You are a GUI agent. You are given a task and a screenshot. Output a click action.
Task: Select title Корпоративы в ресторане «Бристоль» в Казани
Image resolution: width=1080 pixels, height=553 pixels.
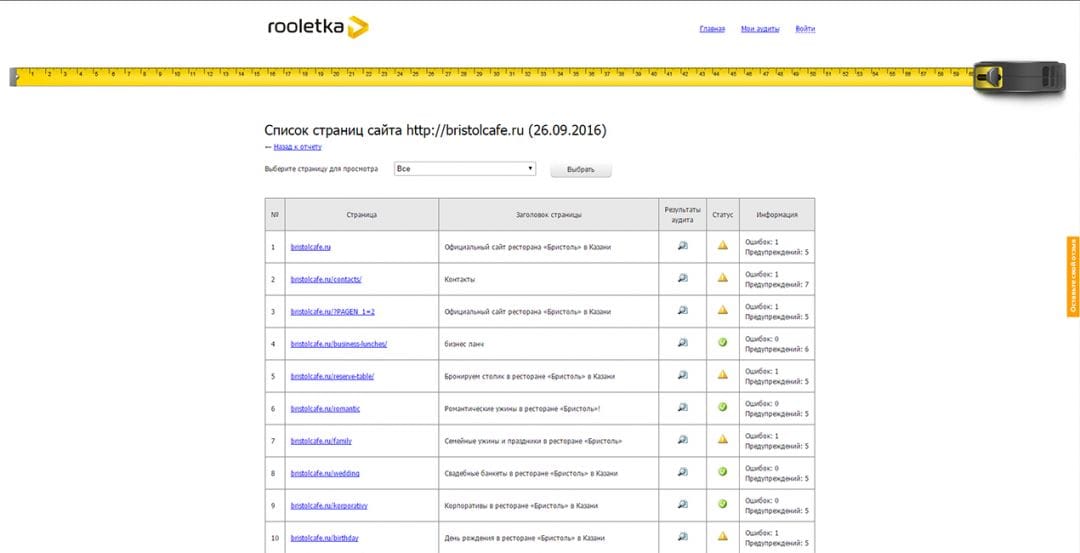click(521, 505)
